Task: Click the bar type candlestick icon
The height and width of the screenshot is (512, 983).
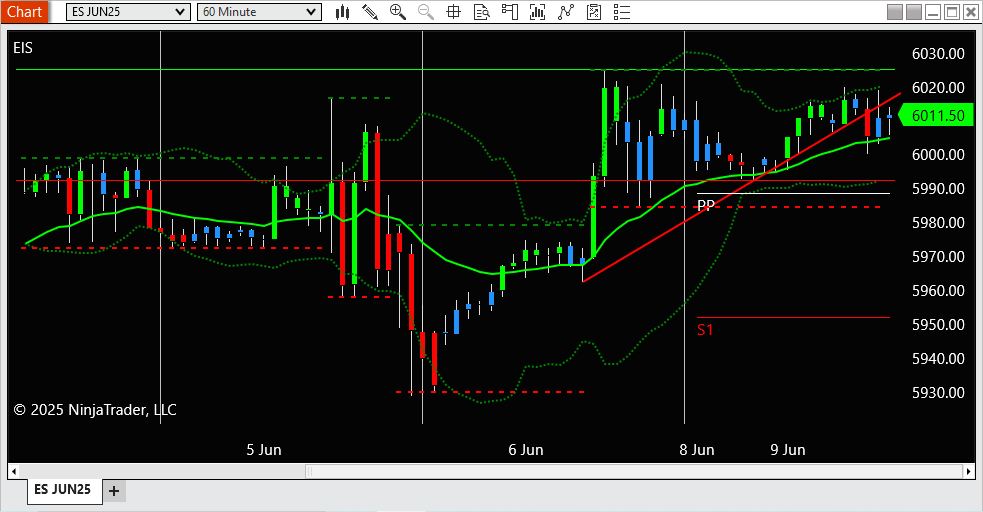Action: (342, 12)
